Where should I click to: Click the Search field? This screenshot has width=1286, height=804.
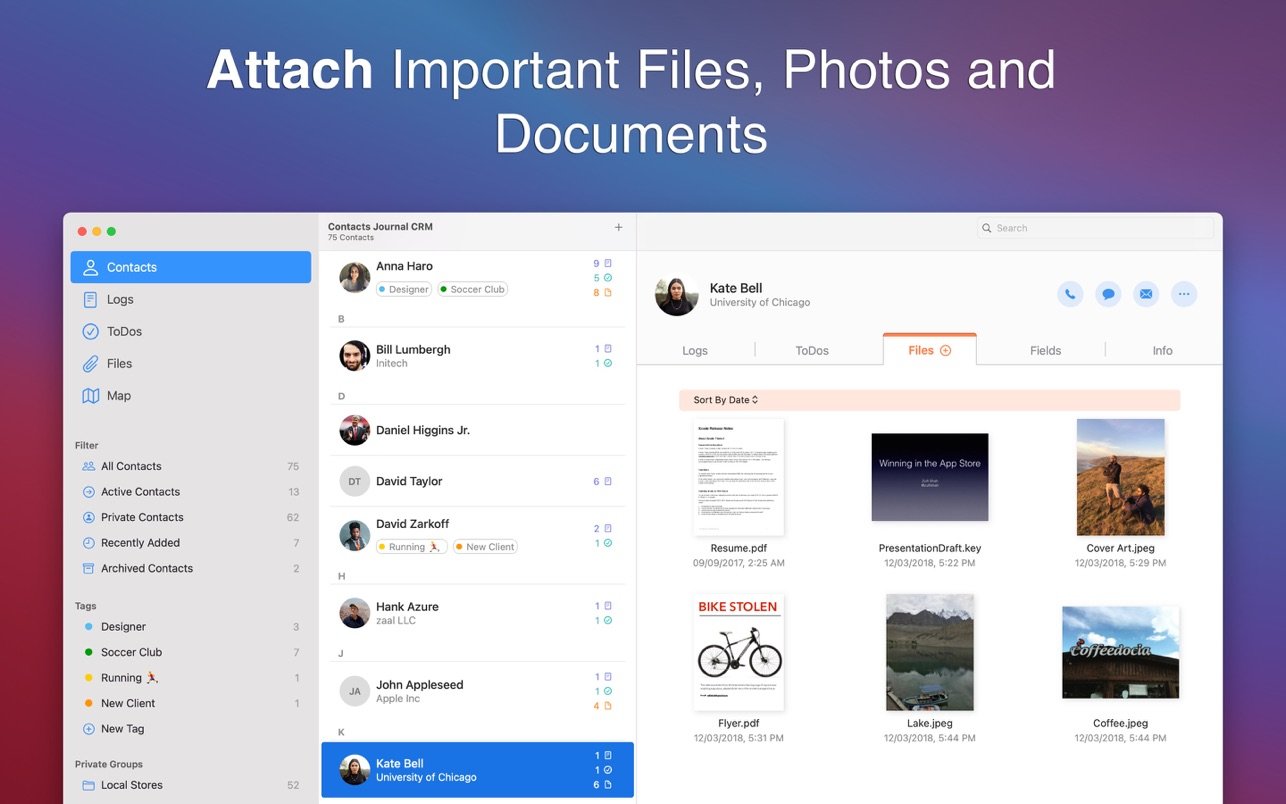pyautogui.click(x=1095, y=228)
